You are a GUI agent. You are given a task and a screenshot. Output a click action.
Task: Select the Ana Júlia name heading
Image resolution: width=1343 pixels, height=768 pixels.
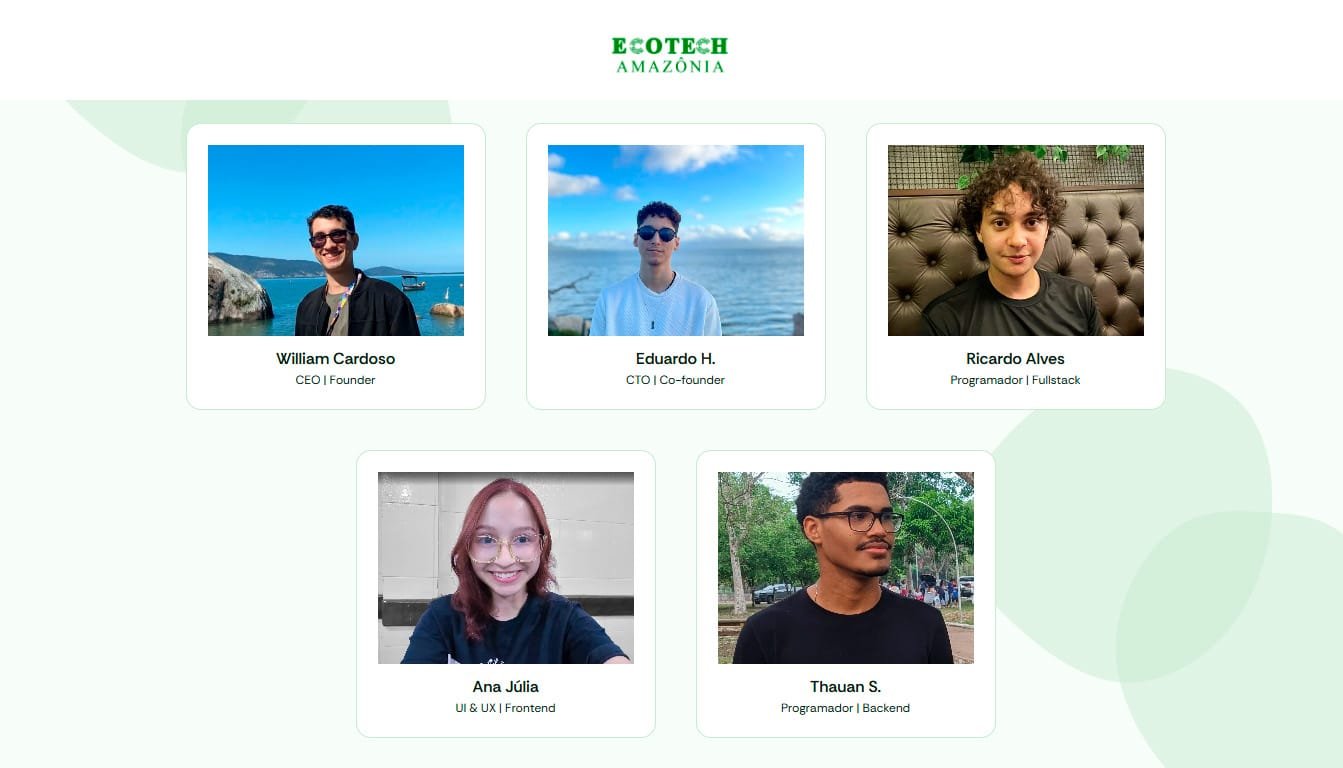pyautogui.click(x=506, y=687)
